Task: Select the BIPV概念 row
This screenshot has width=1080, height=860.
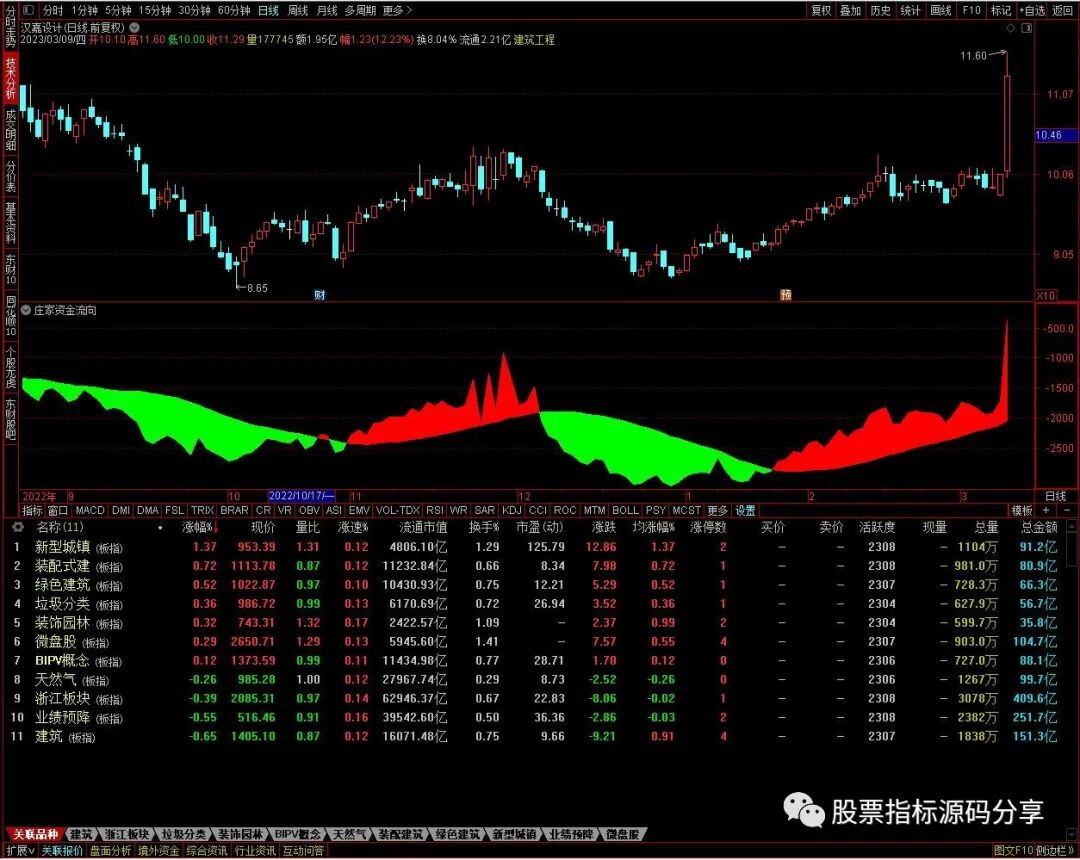Action: (537, 660)
